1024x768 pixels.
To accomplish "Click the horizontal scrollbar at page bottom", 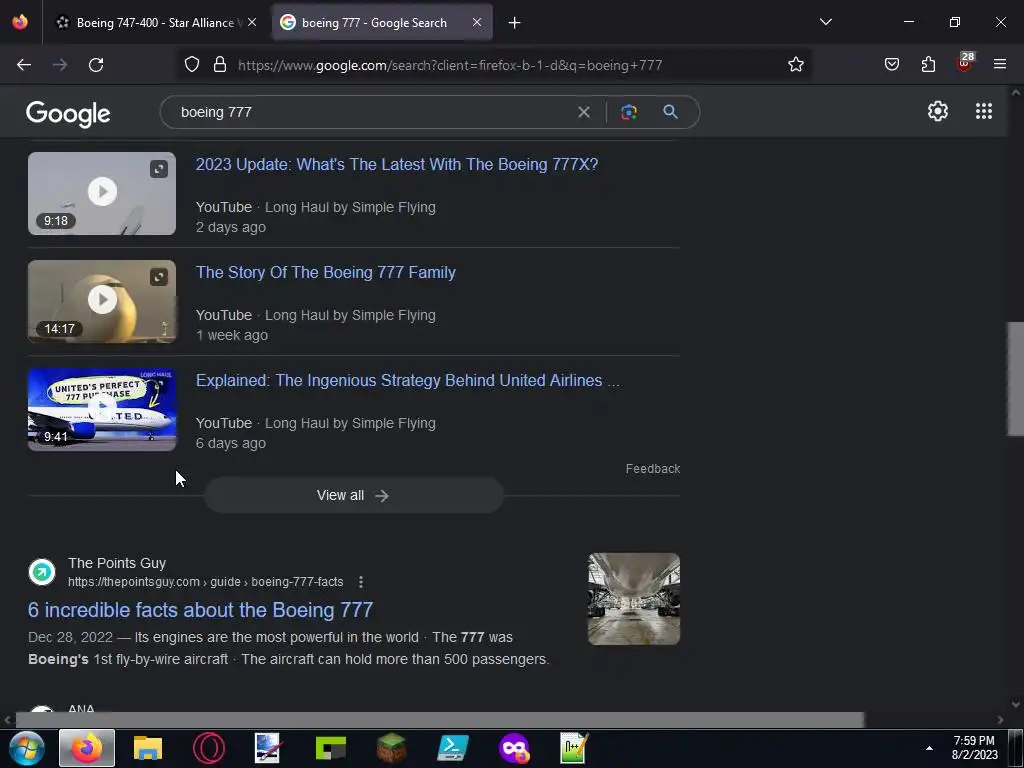I will 440,720.
